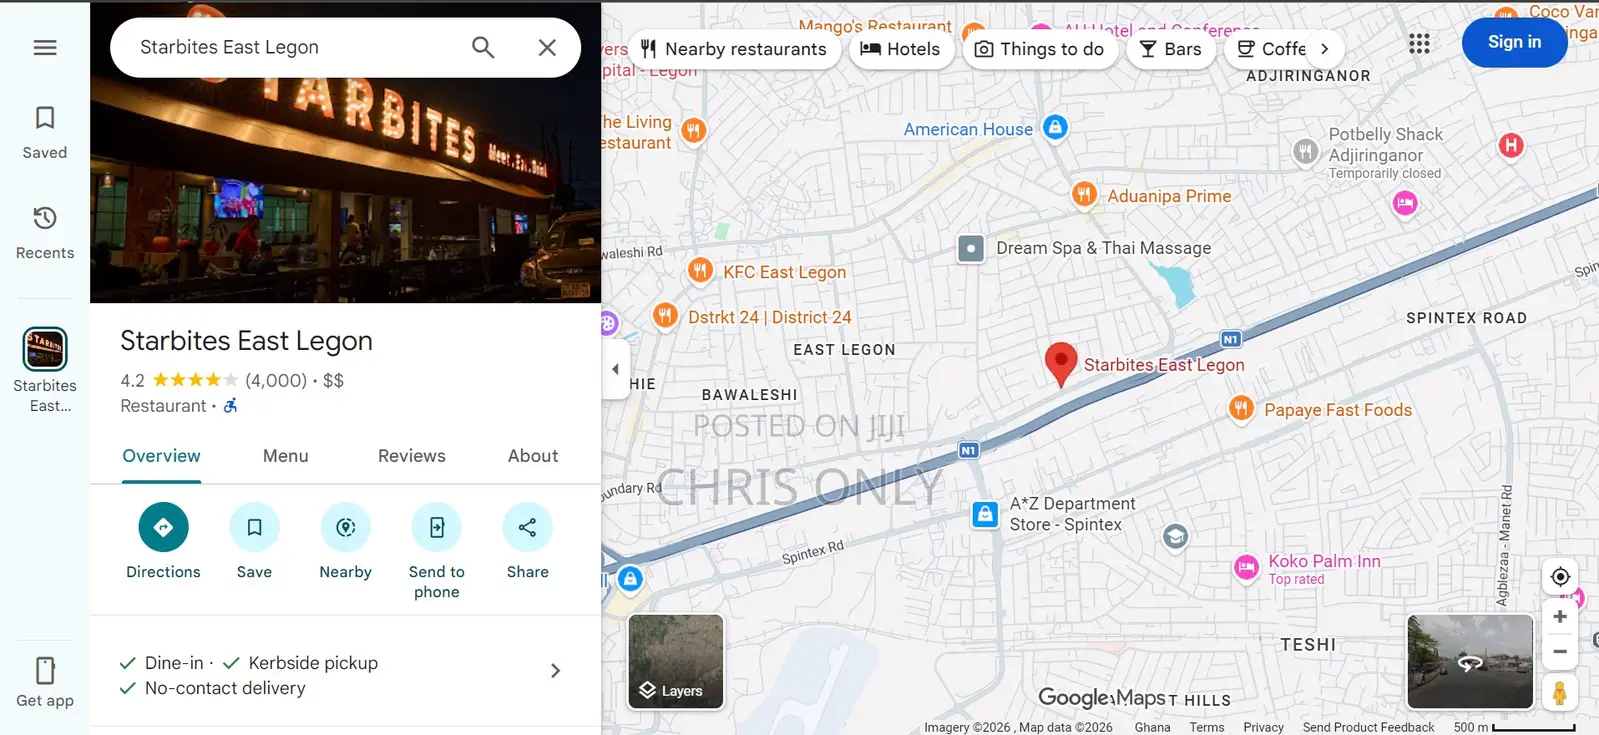
Task: Open the Privacy link
Action: click(1263, 727)
